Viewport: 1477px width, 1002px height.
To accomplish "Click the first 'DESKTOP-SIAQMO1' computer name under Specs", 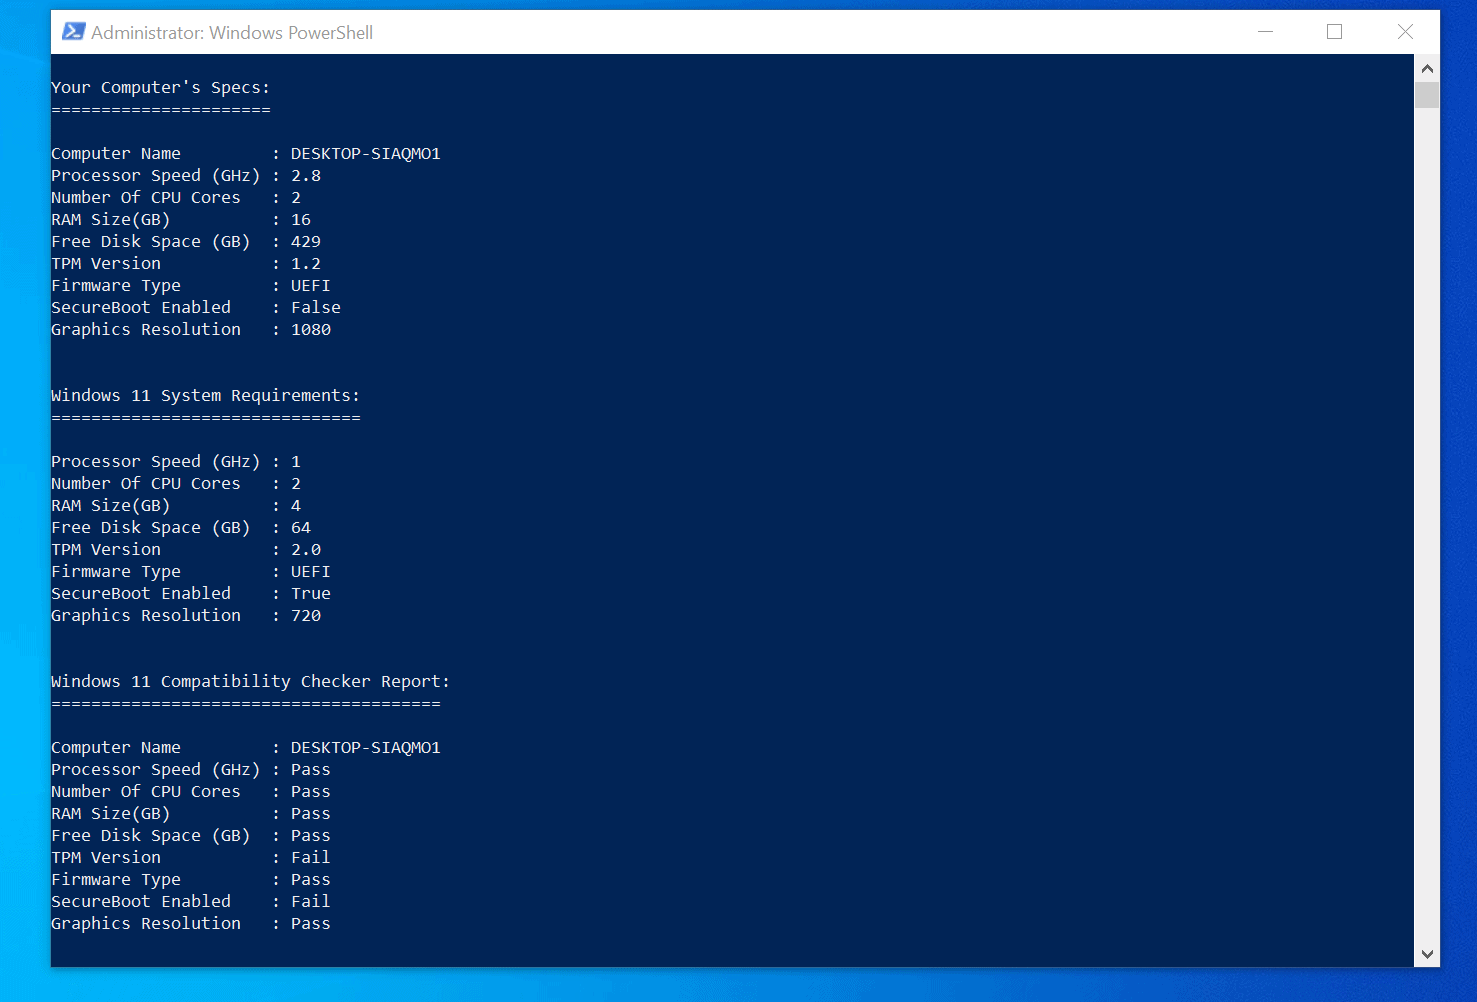I will pyautogui.click(x=365, y=154).
